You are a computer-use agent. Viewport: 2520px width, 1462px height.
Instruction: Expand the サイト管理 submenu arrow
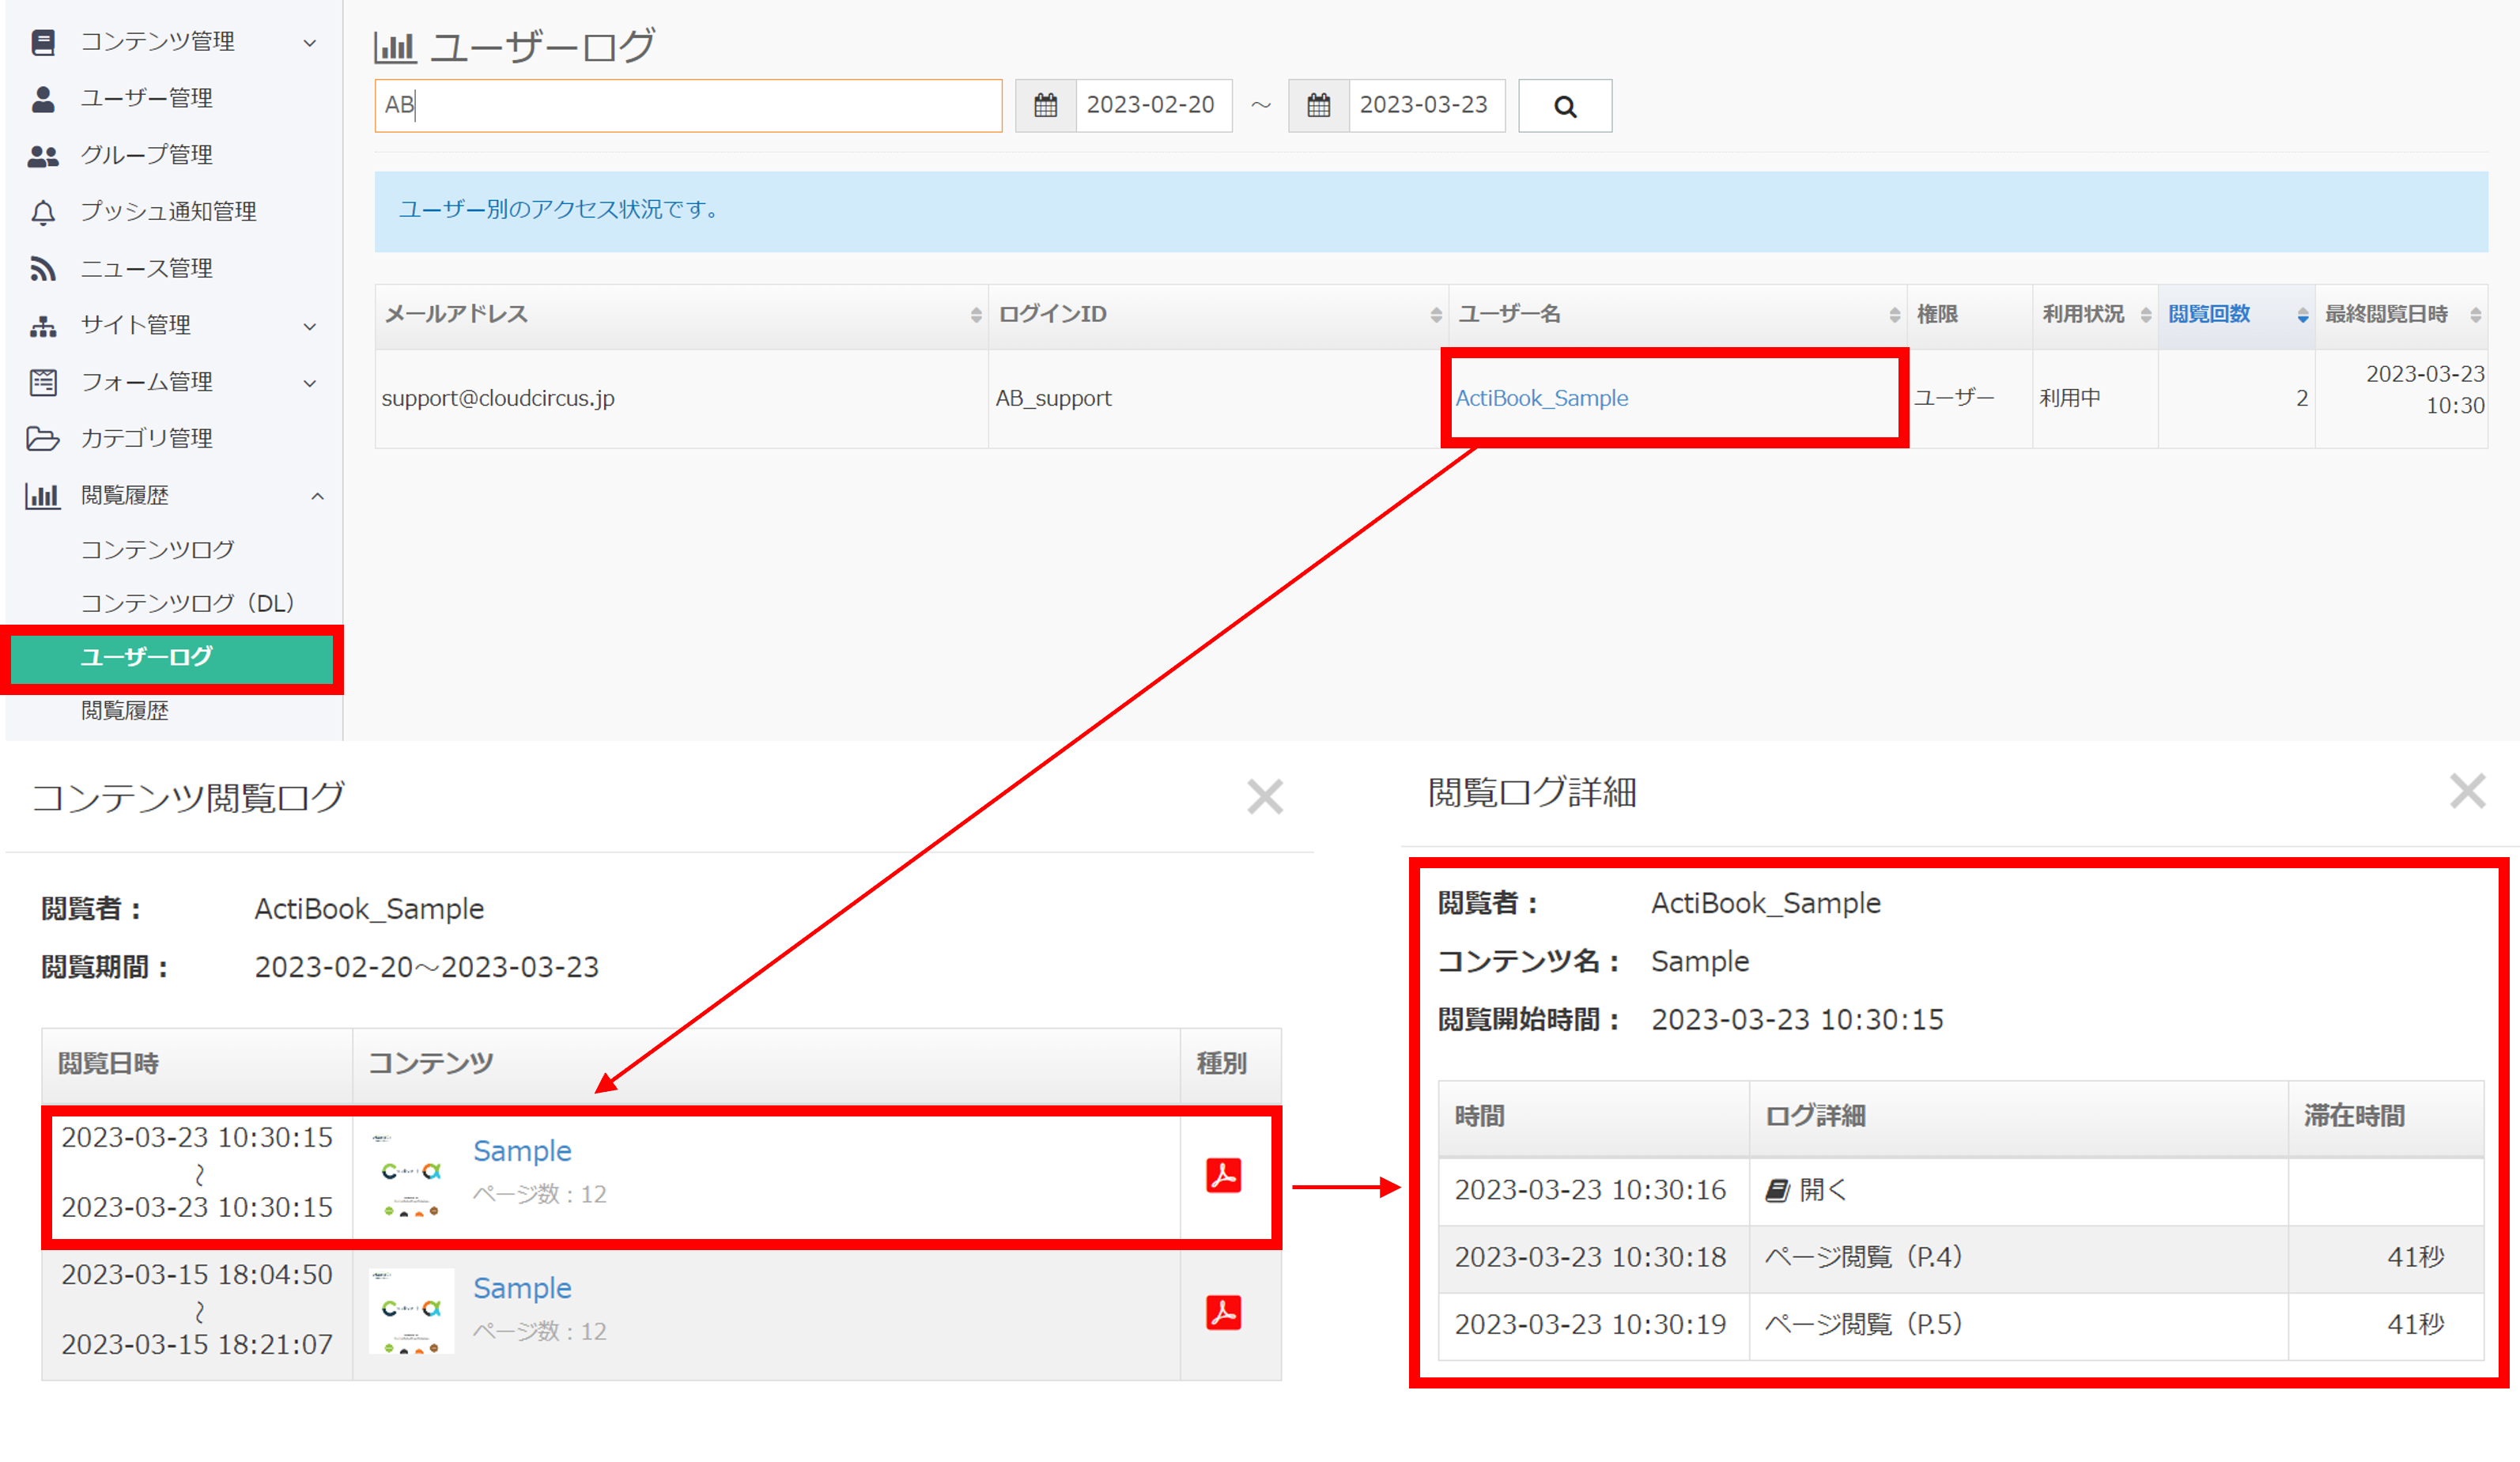coord(310,326)
